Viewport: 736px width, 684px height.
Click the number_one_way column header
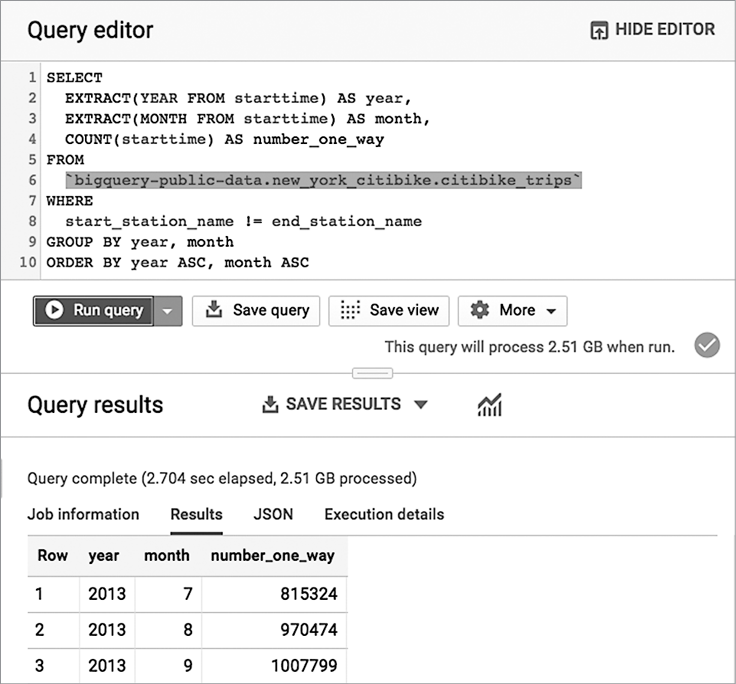tap(273, 555)
